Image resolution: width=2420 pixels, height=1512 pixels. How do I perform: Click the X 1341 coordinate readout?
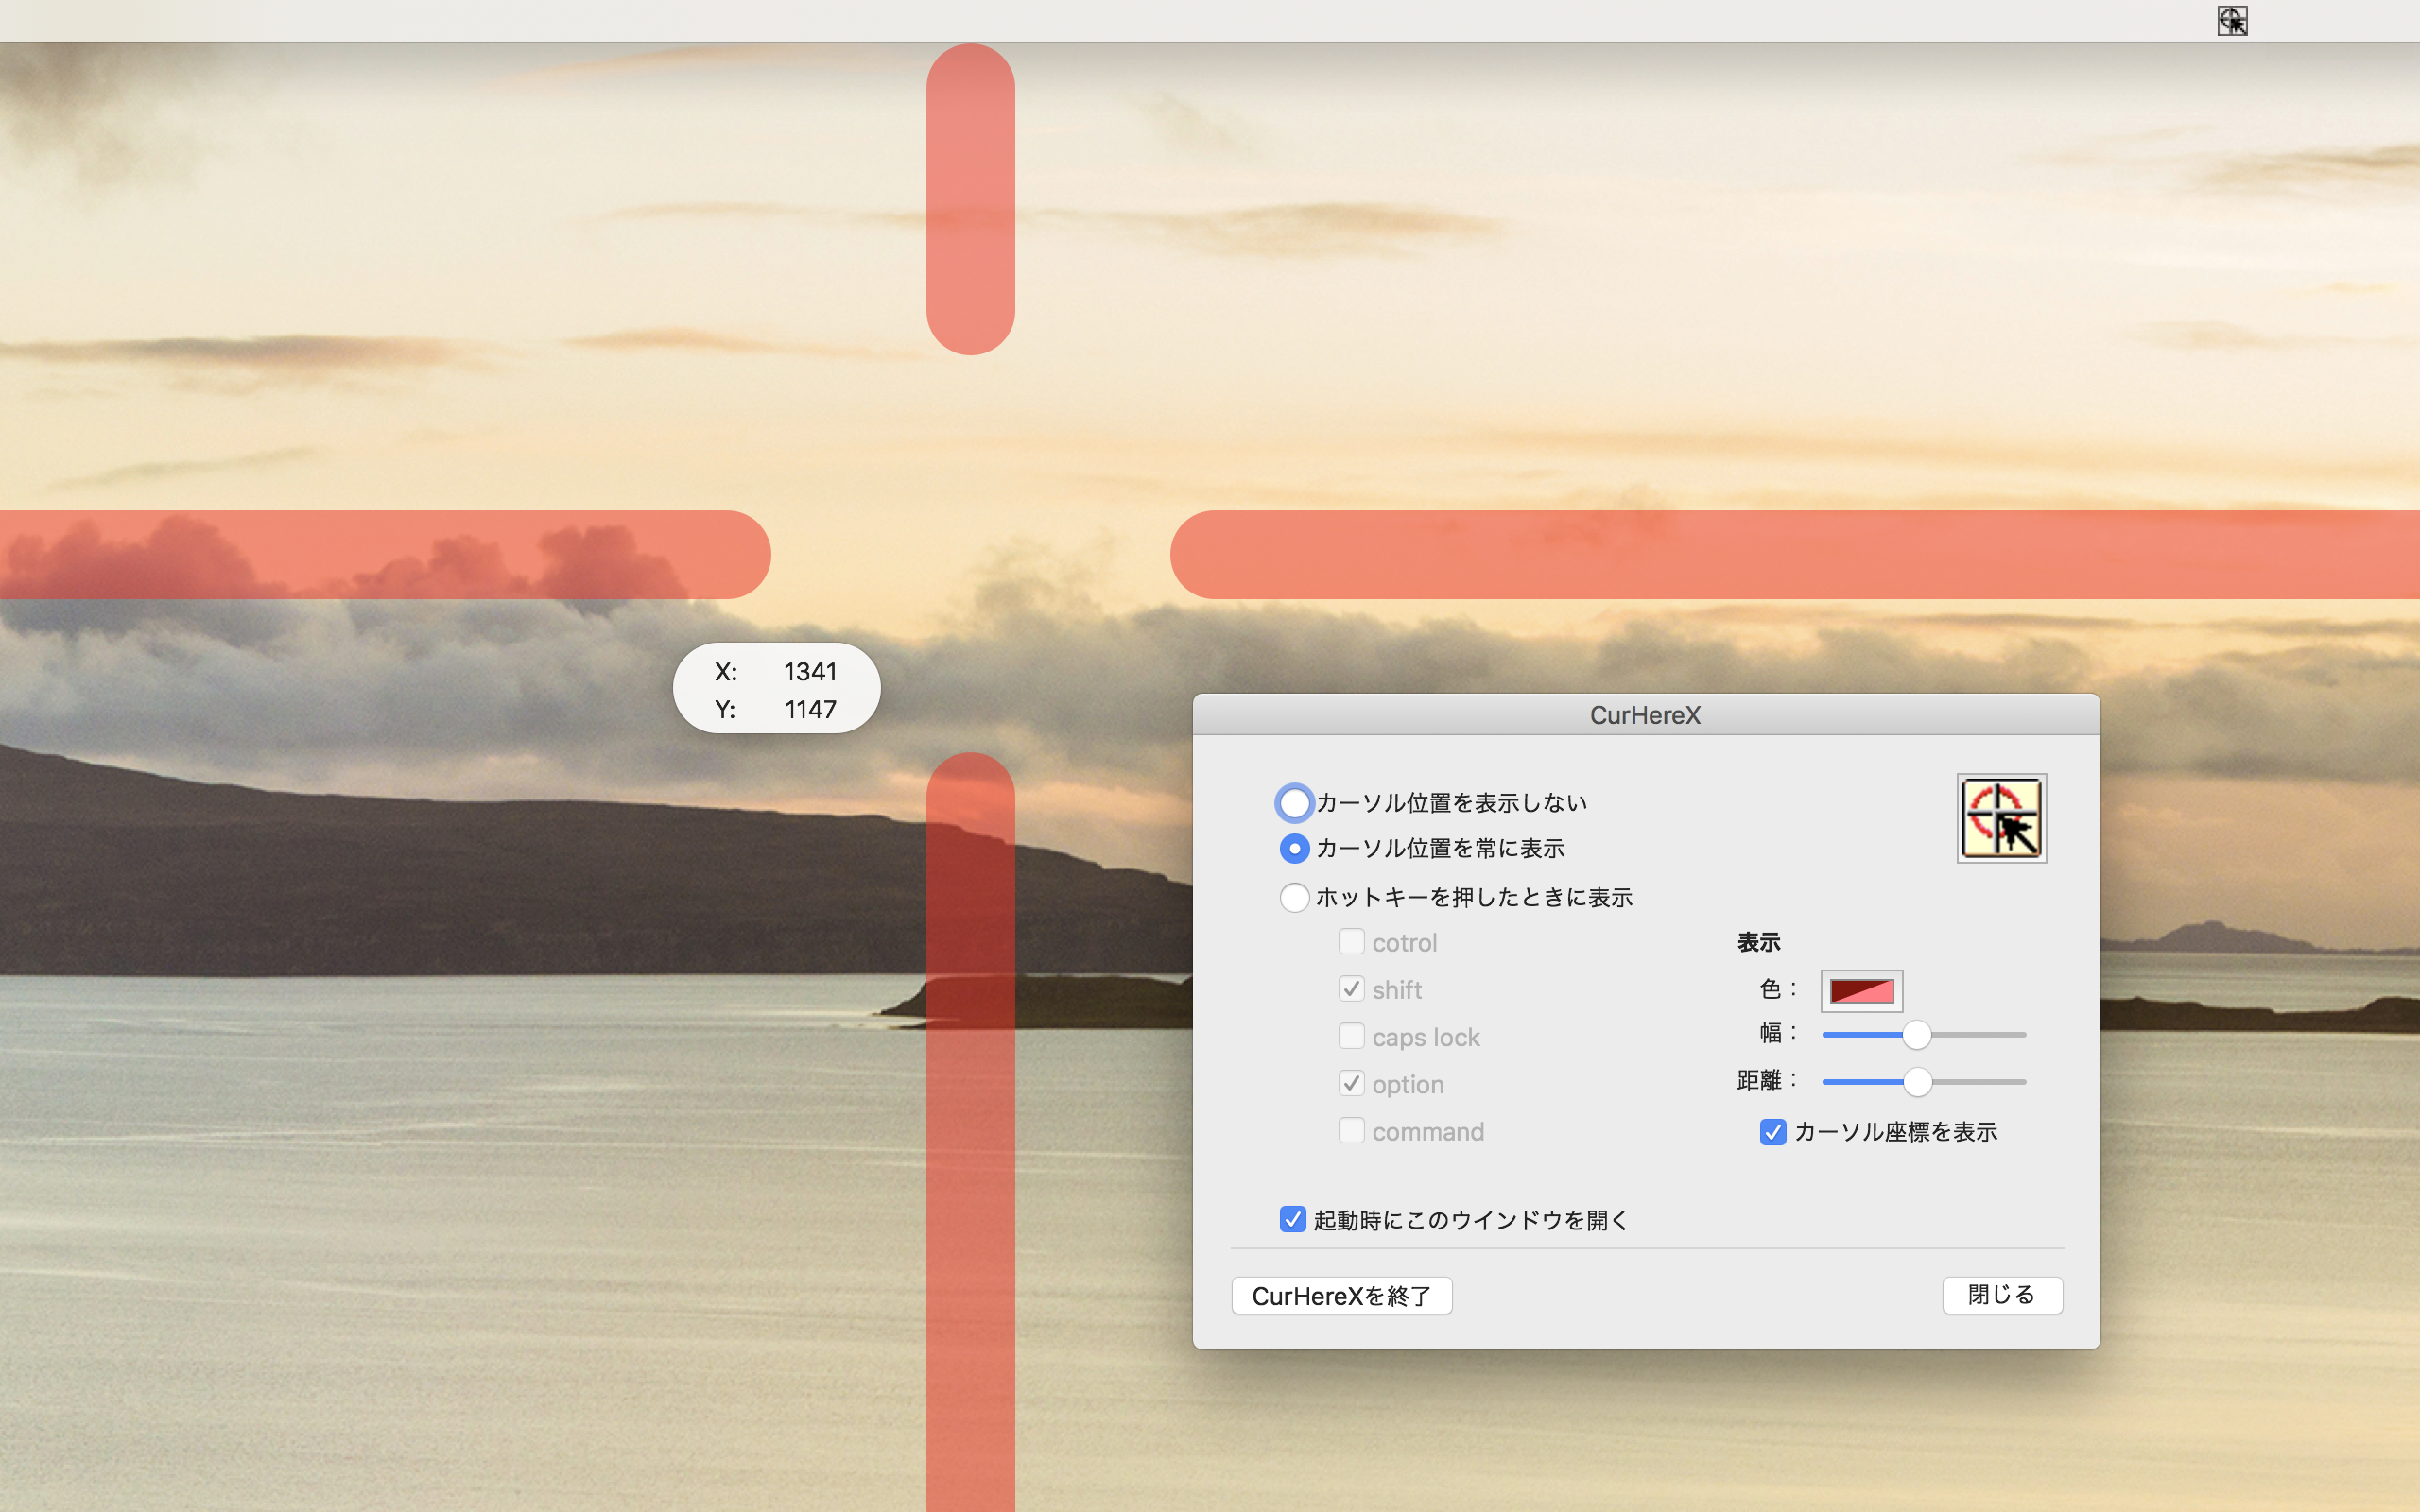tap(776, 671)
